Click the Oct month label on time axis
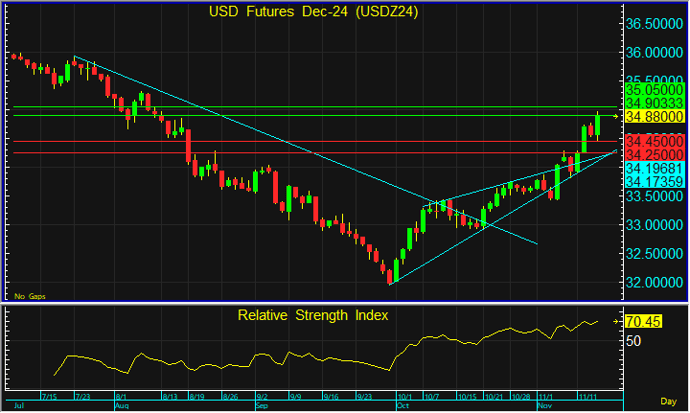The height and width of the screenshot is (413, 690). click(x=402, y=407)
